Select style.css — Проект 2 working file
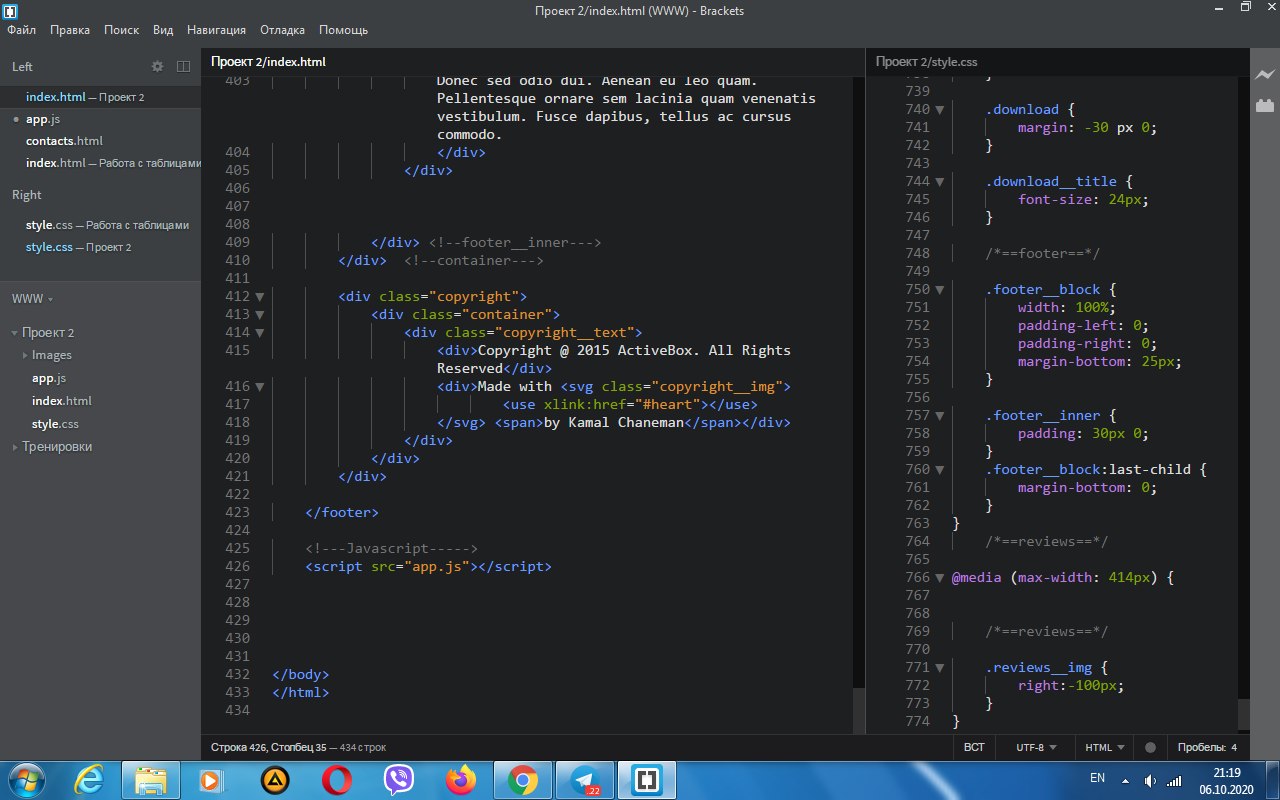The height and width of the screenshot is (800, 1280). click(x=100, y=247)
